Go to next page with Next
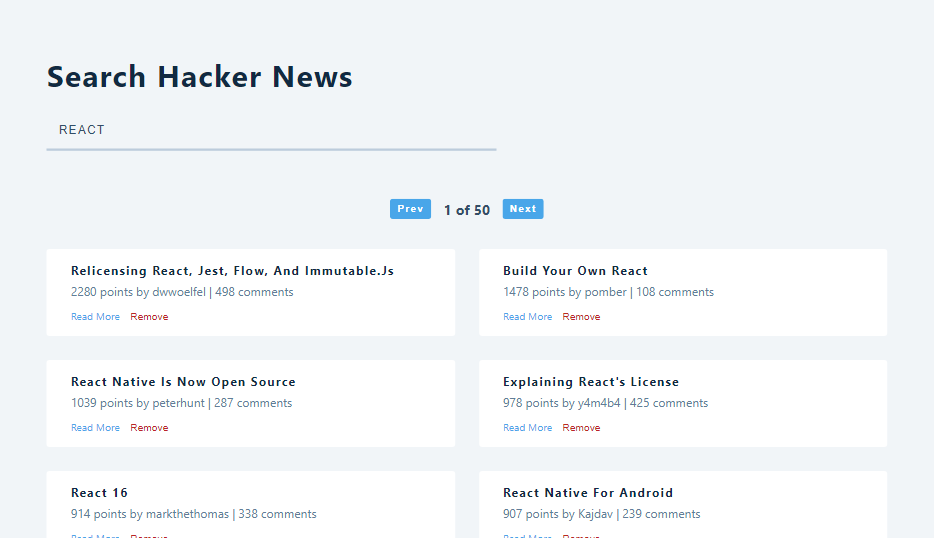934x538 pixels. click(523, 209)
